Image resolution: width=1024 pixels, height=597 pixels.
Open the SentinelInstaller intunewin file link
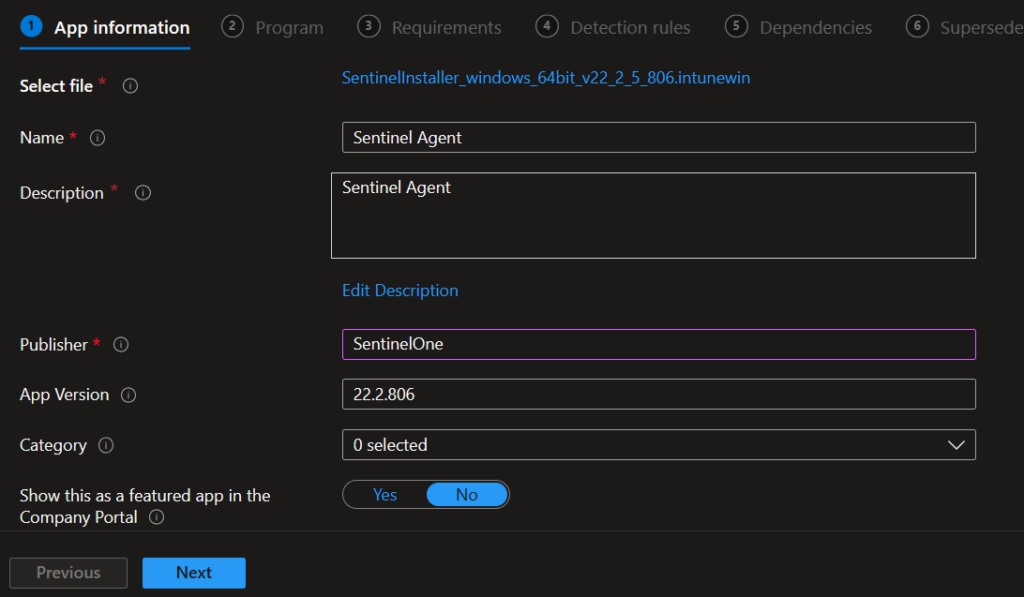[x=546, y=78]
